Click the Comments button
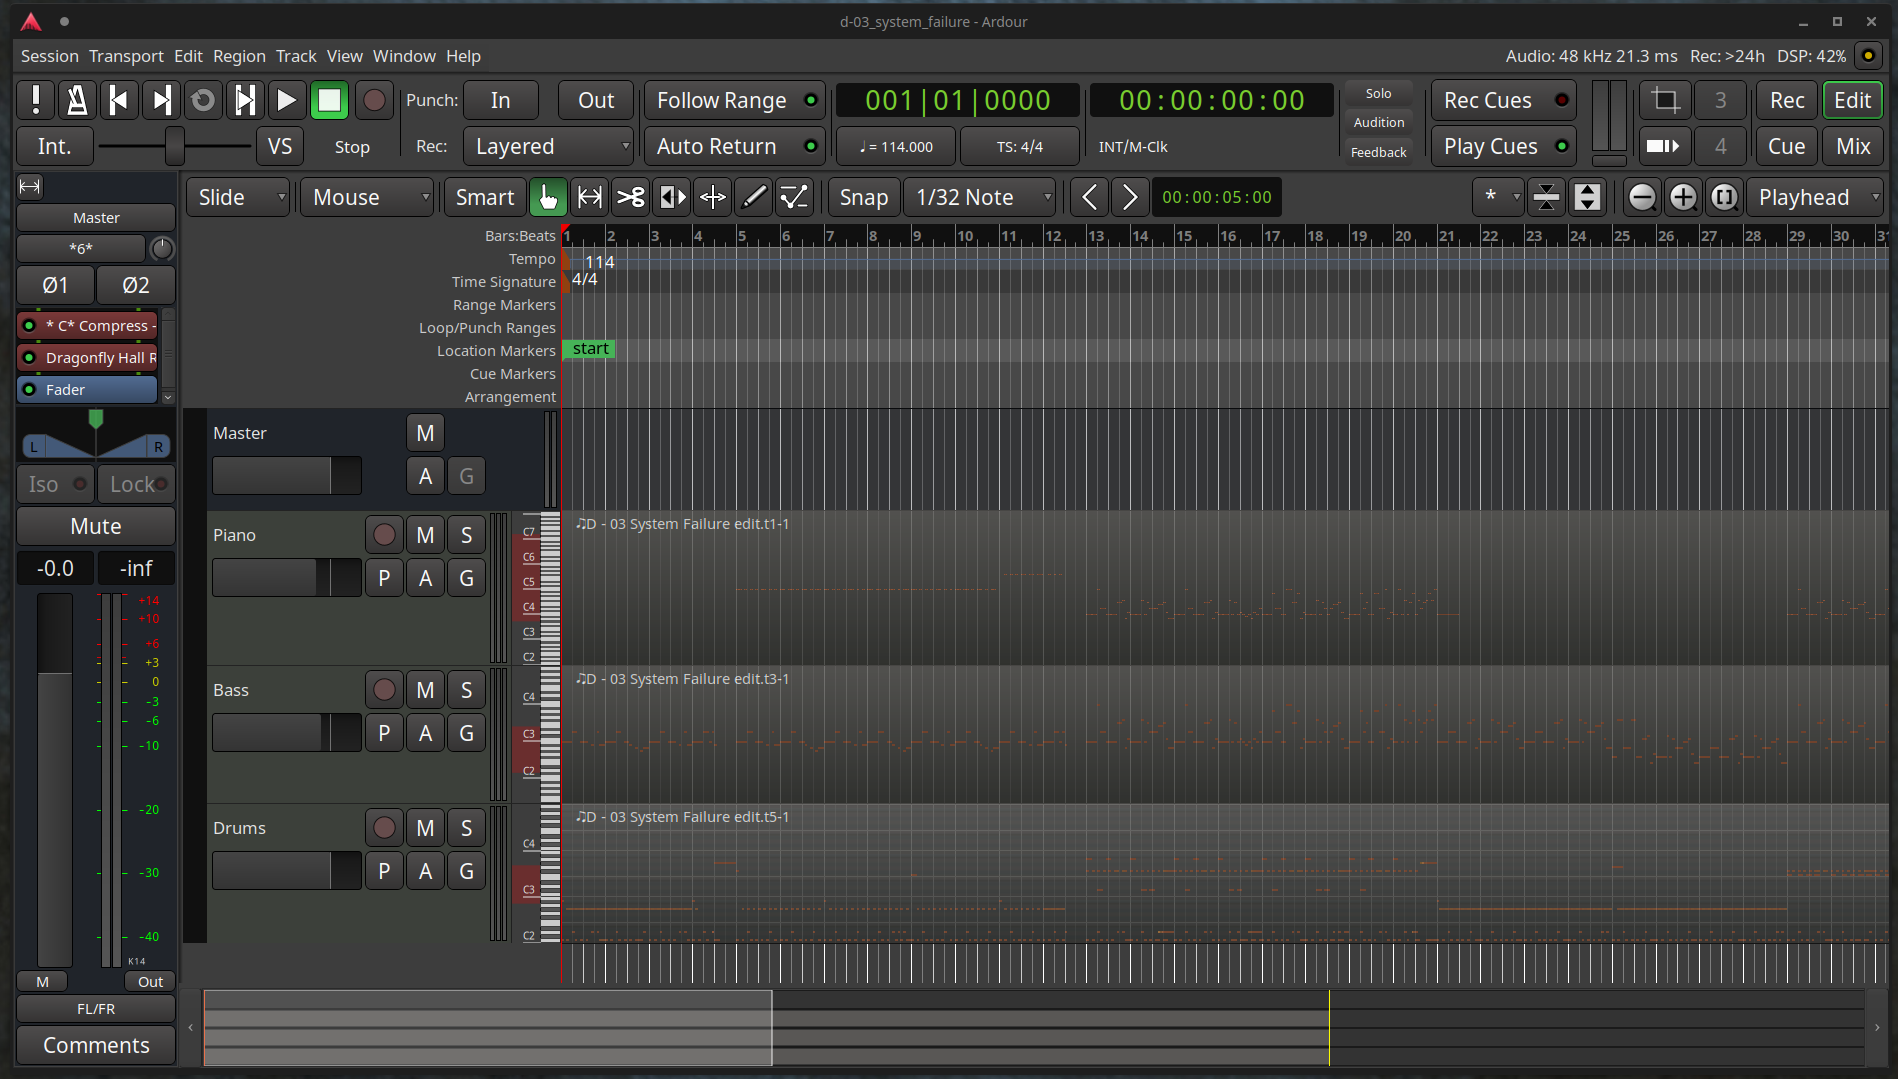The width and height of the screenshot is (1898, 1079). pos(96,1045)
